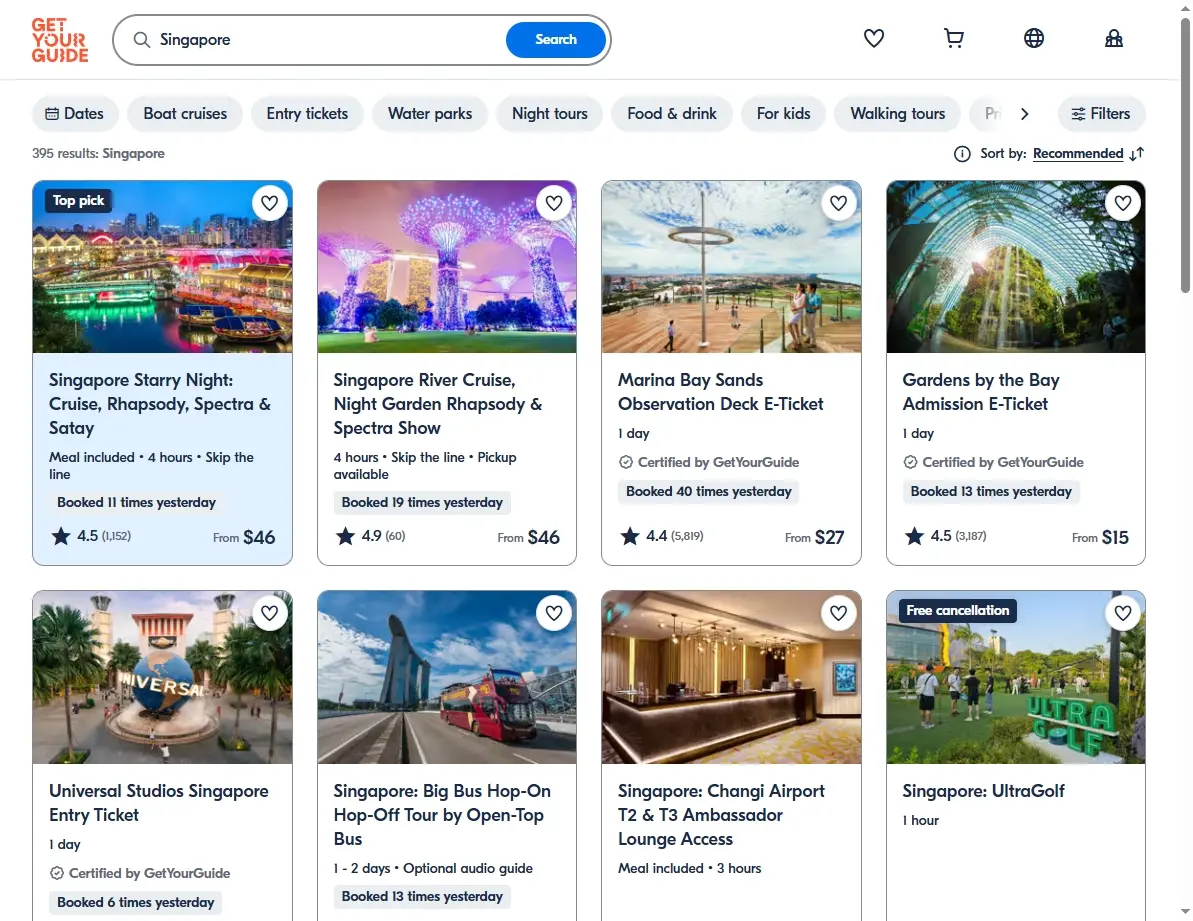Viewport: 1193px width, 921px height.
Task: Select the Water parks category chip
Action: coord(430,113)
